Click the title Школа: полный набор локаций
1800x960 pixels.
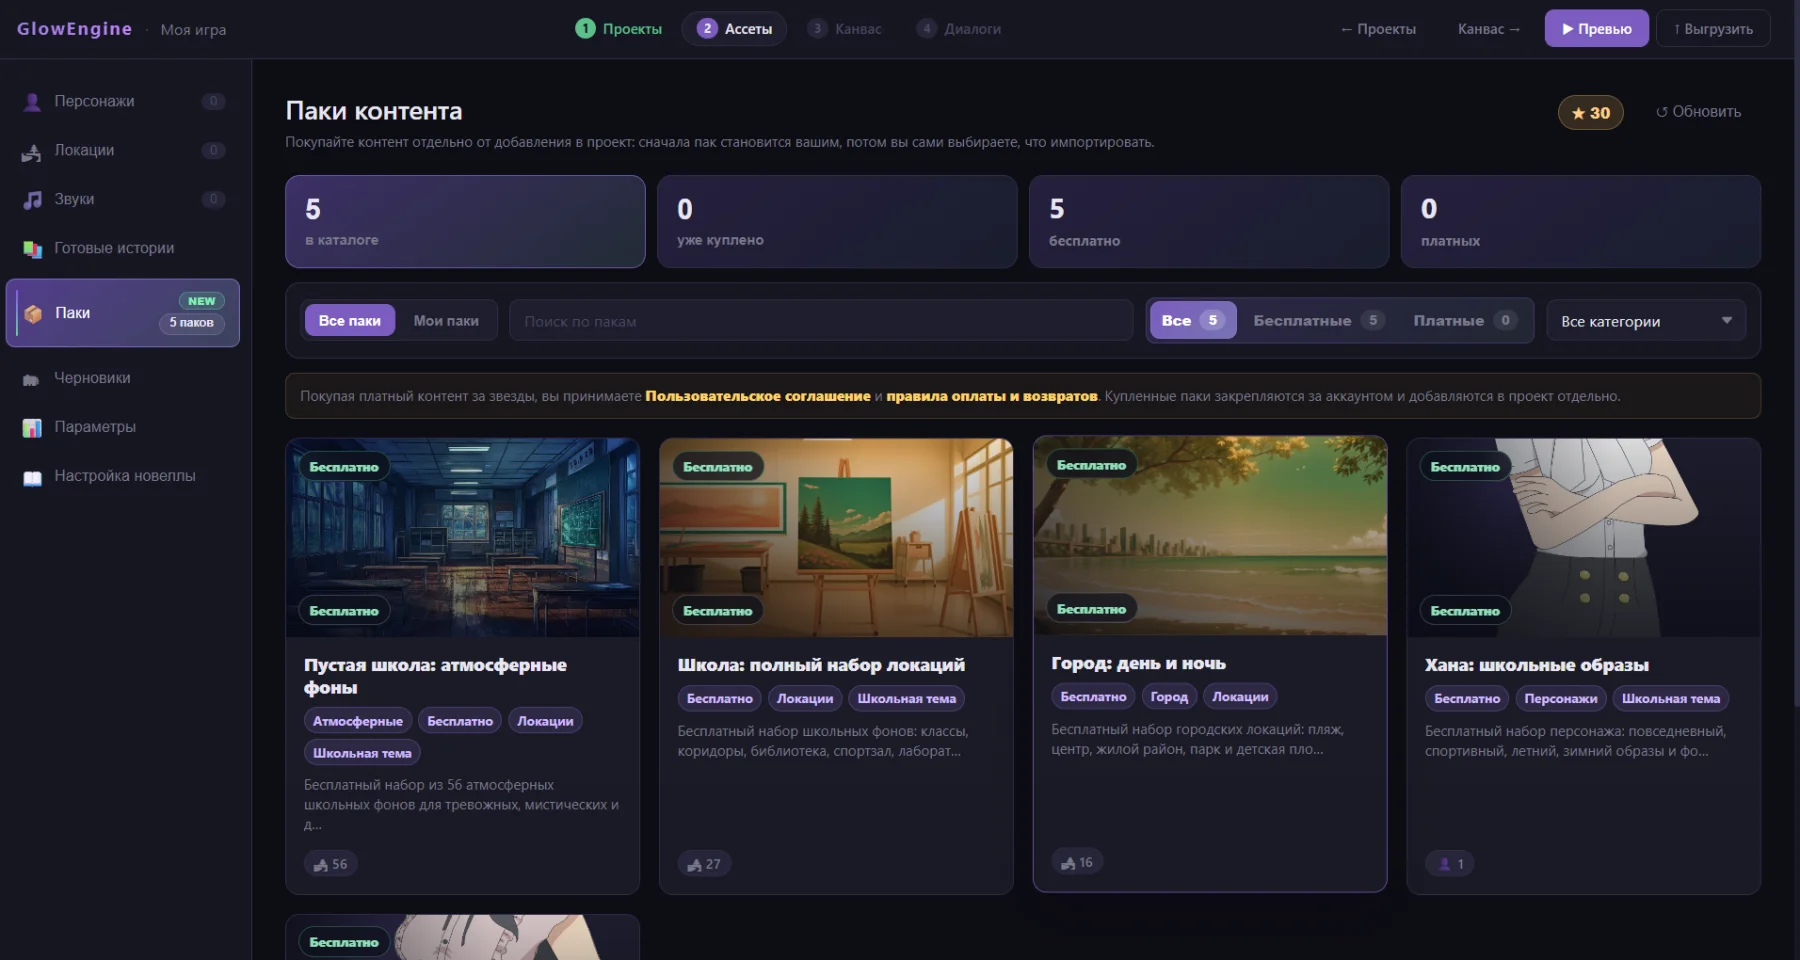[x=821, y=665]
